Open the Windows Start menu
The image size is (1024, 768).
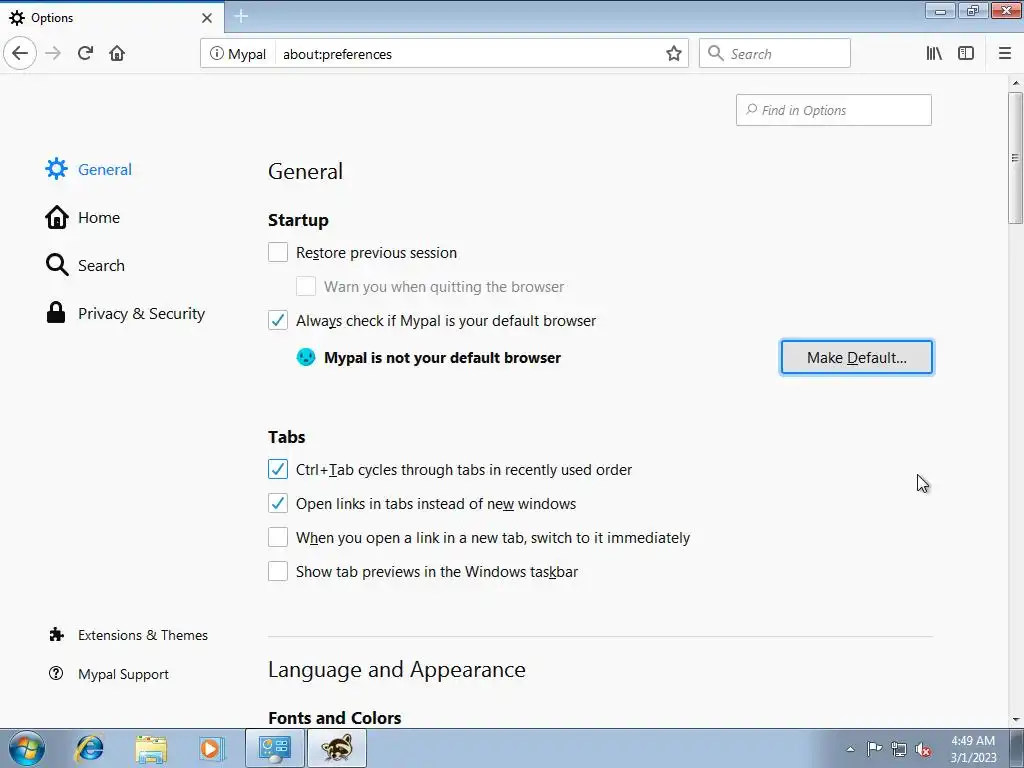pos(27,748)
